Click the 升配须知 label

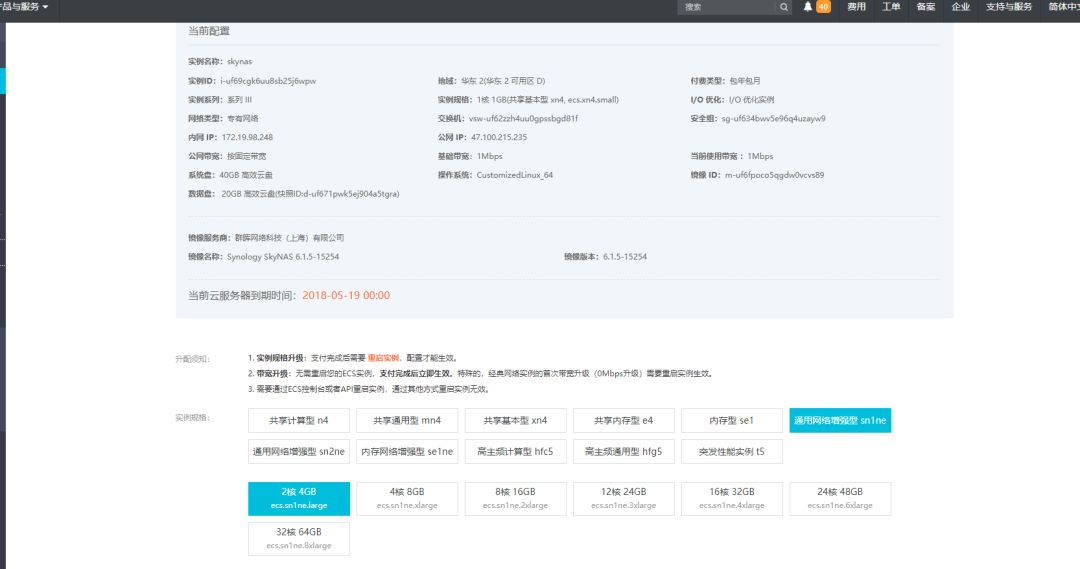(192, 359)
